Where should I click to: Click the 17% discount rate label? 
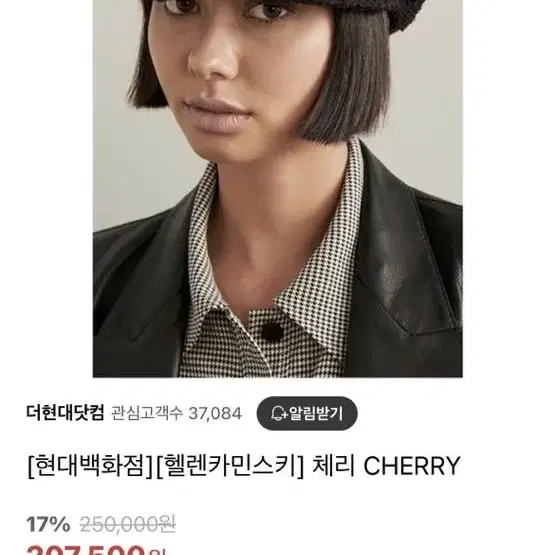pyautogui.click(x=48, y=524)
